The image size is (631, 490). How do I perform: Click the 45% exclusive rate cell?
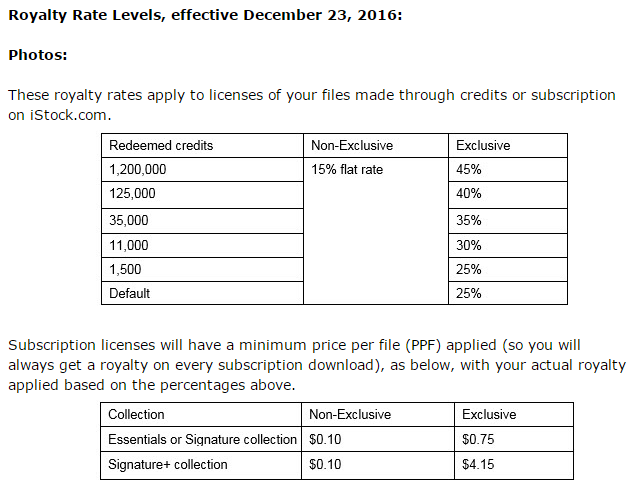[x=508, y=170]
